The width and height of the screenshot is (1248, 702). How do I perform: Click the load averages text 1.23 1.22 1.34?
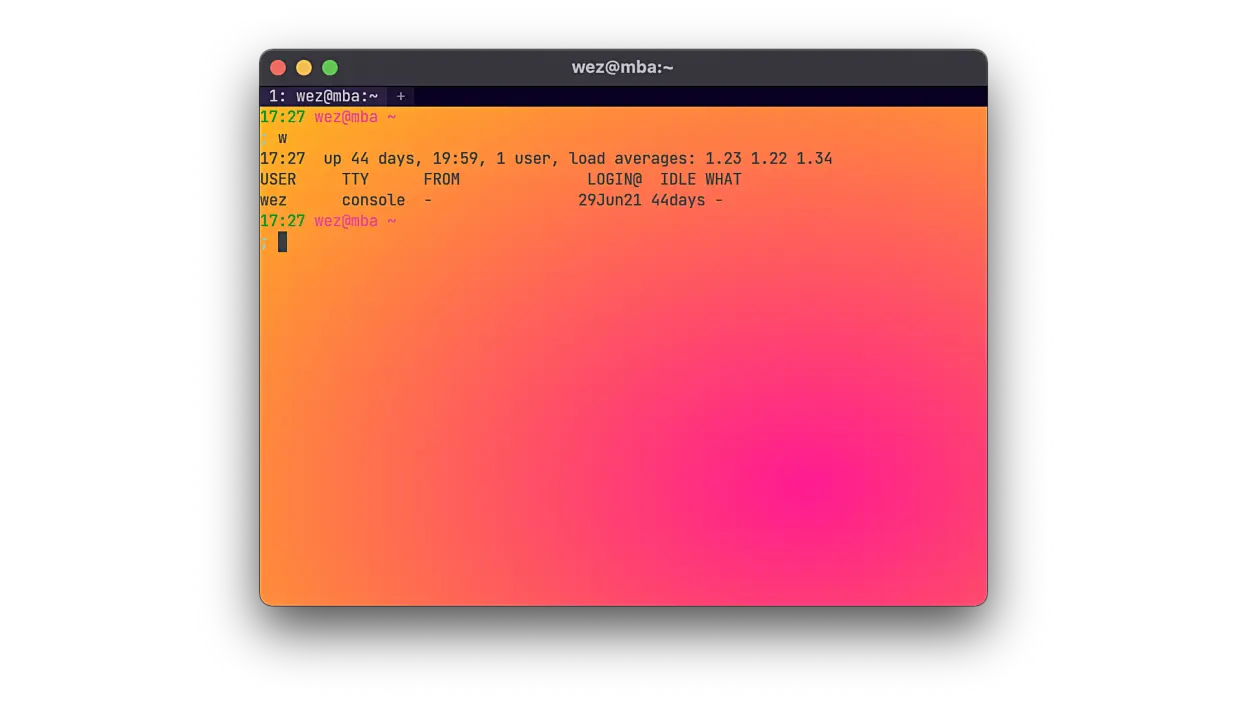pyautogui.click(x=770, y=157)
